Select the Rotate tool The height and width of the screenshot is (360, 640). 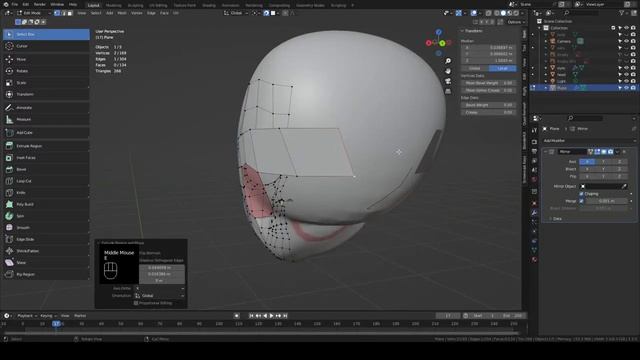pyautogui.click(x=46, y=71)
